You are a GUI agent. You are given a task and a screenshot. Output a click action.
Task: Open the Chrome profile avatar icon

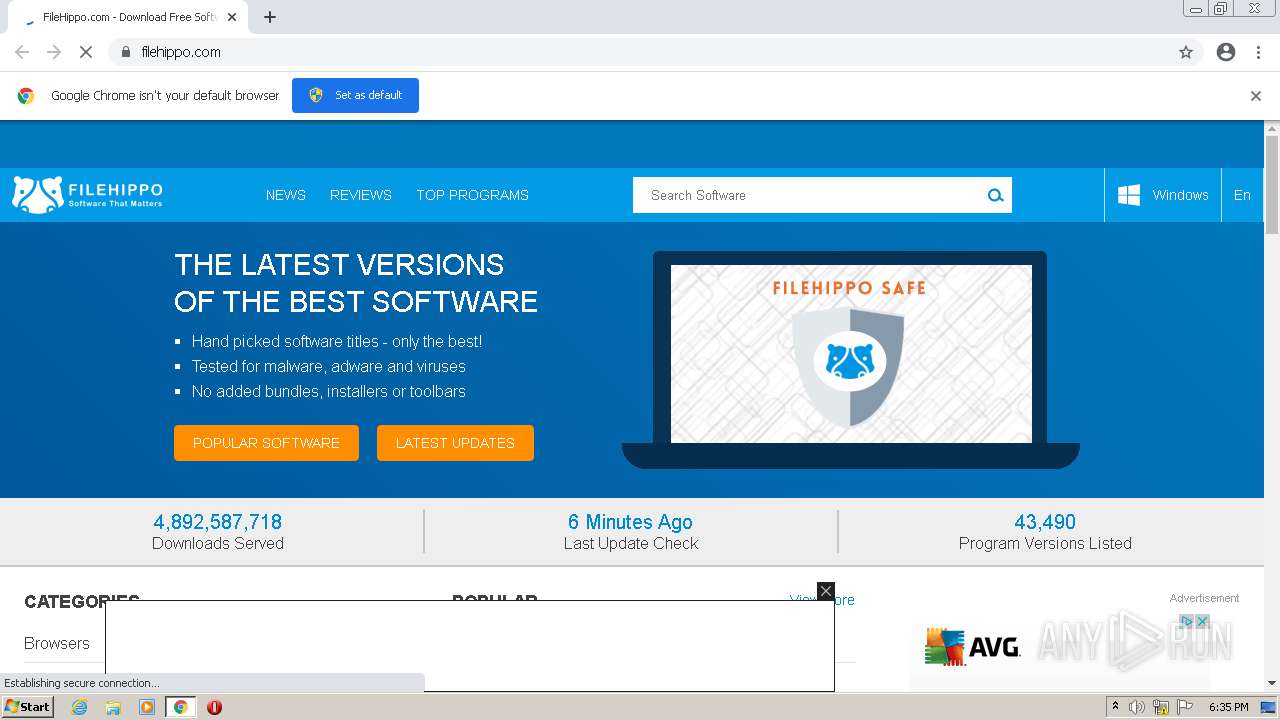click(x=1226, y=52)
